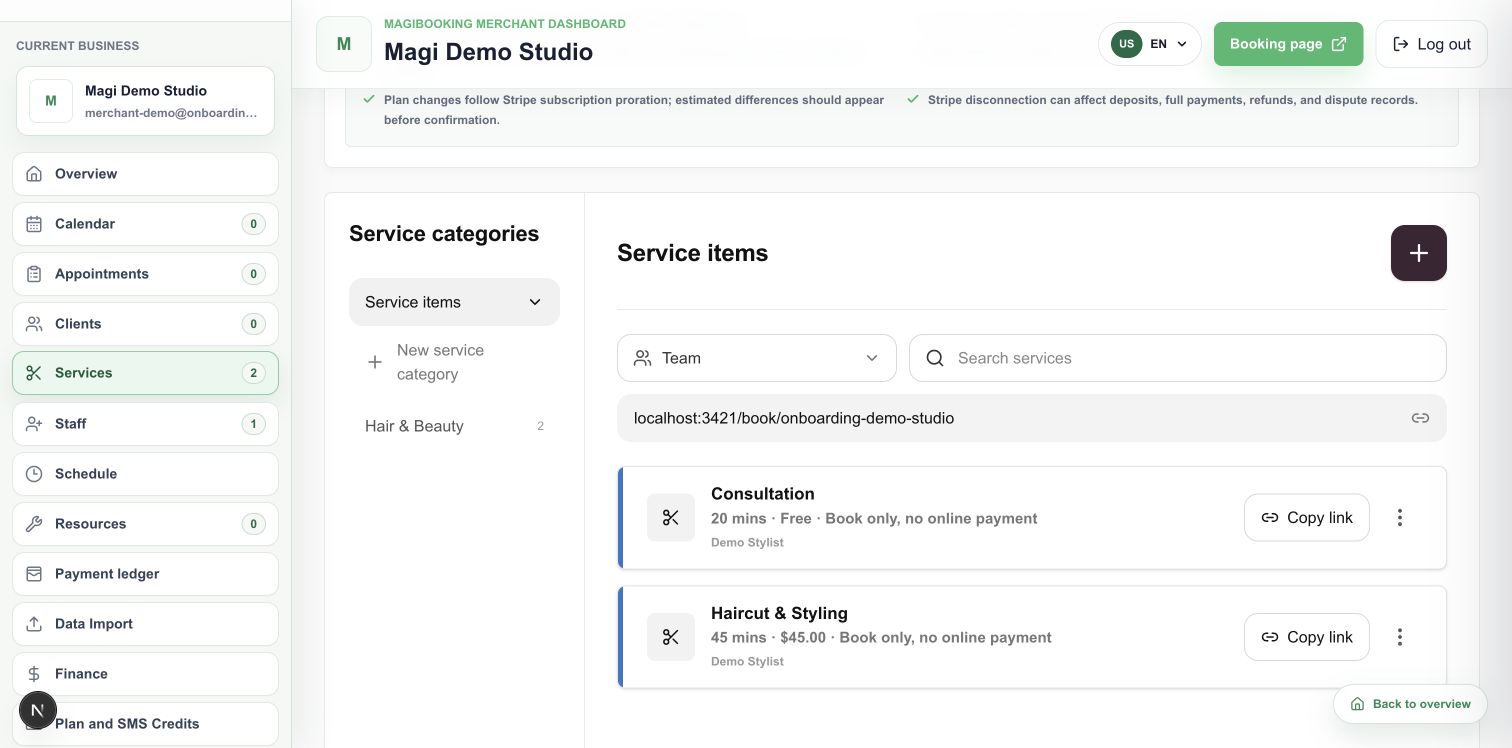Click the Service categories heading

point(444,234)
